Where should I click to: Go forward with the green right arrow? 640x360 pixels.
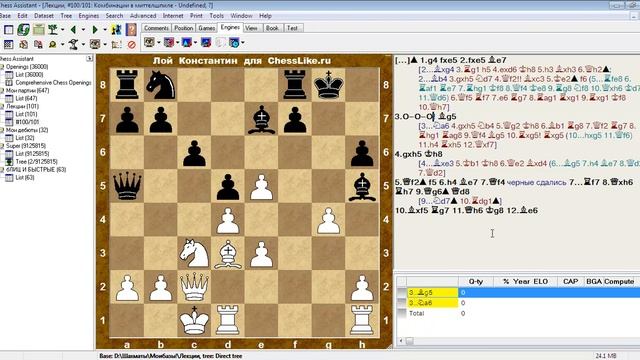[95, 30]
